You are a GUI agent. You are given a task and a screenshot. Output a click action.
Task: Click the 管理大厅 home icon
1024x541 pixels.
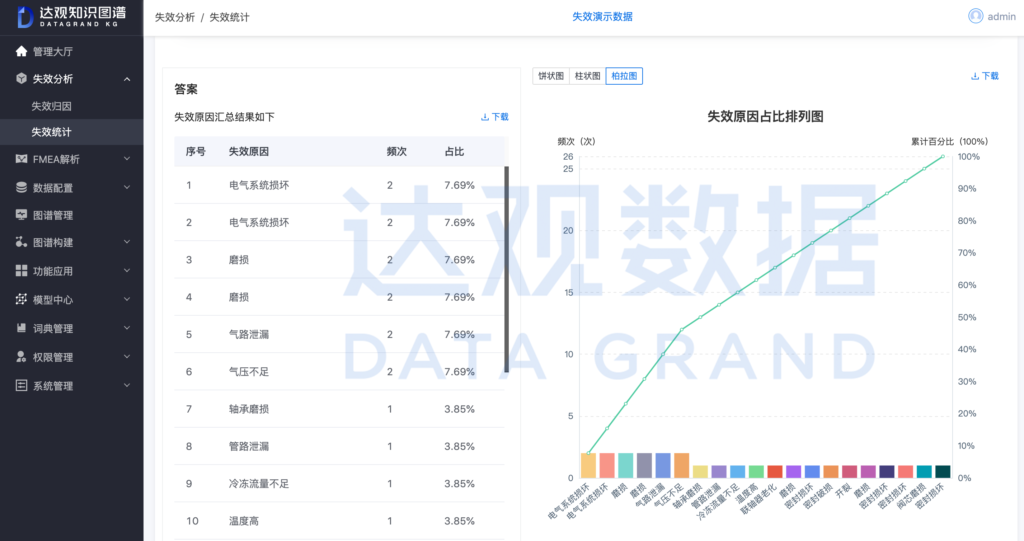coord(22,51)
